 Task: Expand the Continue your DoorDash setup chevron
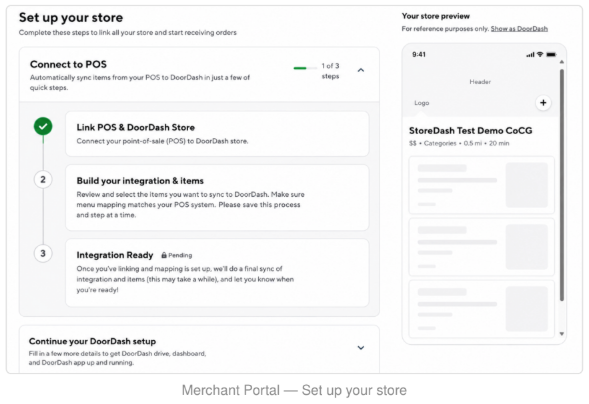(x=361, y=348)
